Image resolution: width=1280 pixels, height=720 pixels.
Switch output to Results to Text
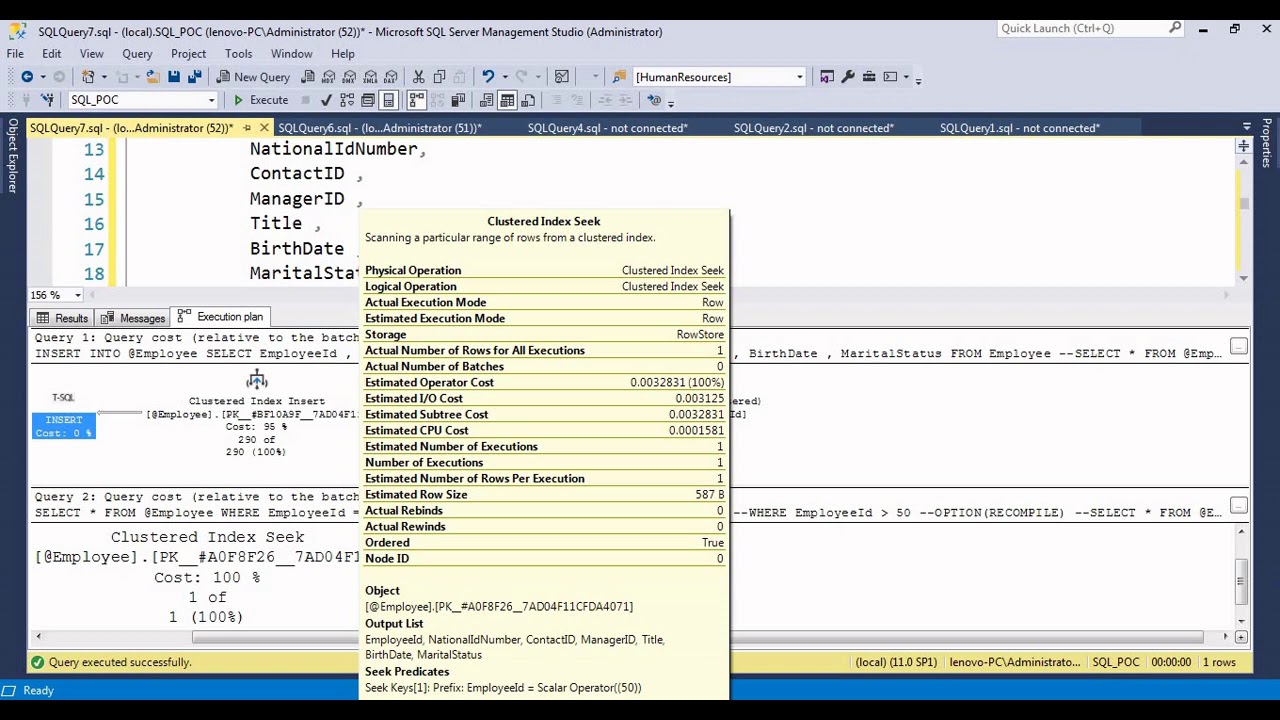click(x=486, y=100)
